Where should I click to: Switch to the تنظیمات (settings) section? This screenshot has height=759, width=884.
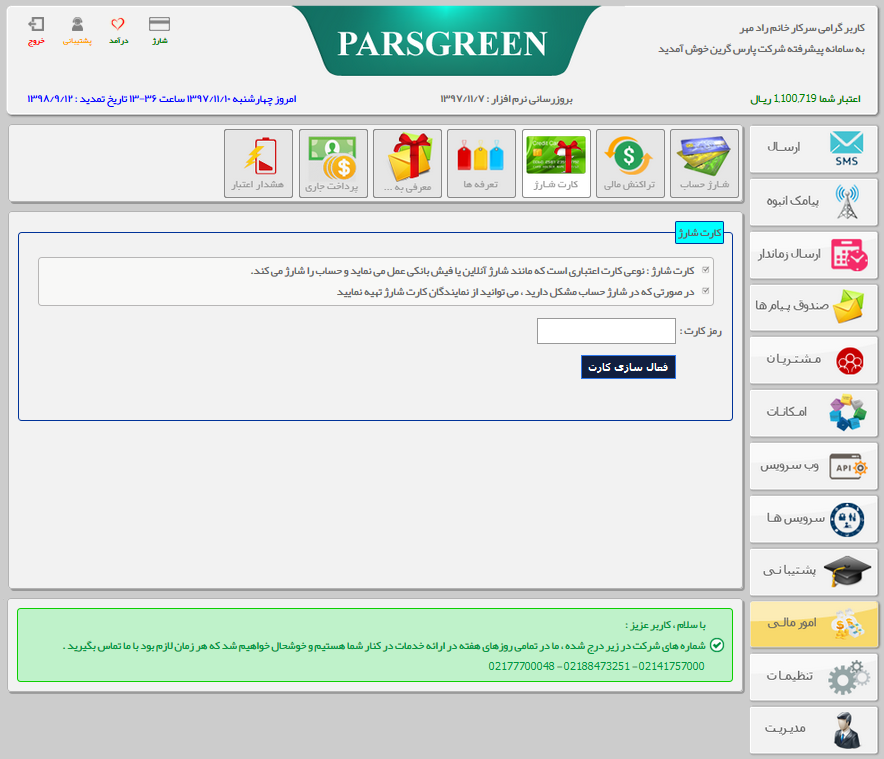click(x=813, y=677)
